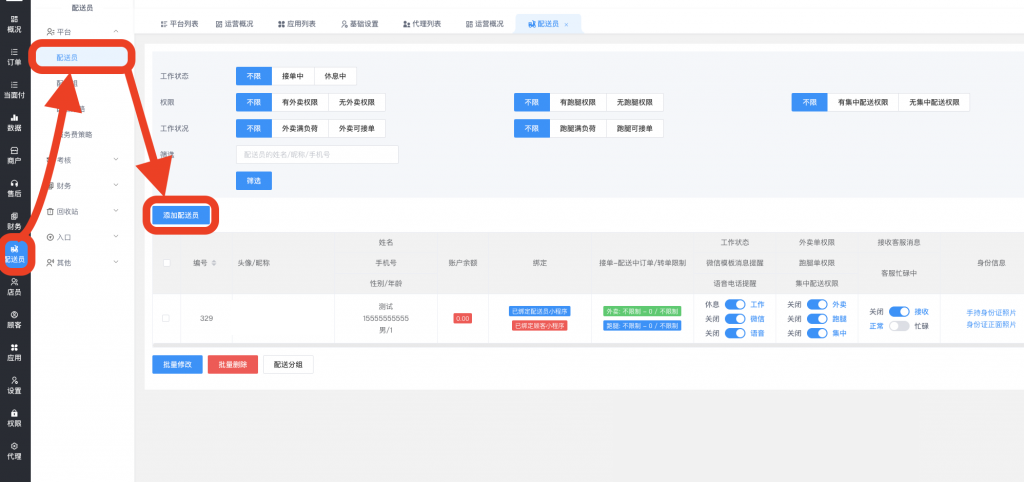Expand the 财务 submenu group

83,186
